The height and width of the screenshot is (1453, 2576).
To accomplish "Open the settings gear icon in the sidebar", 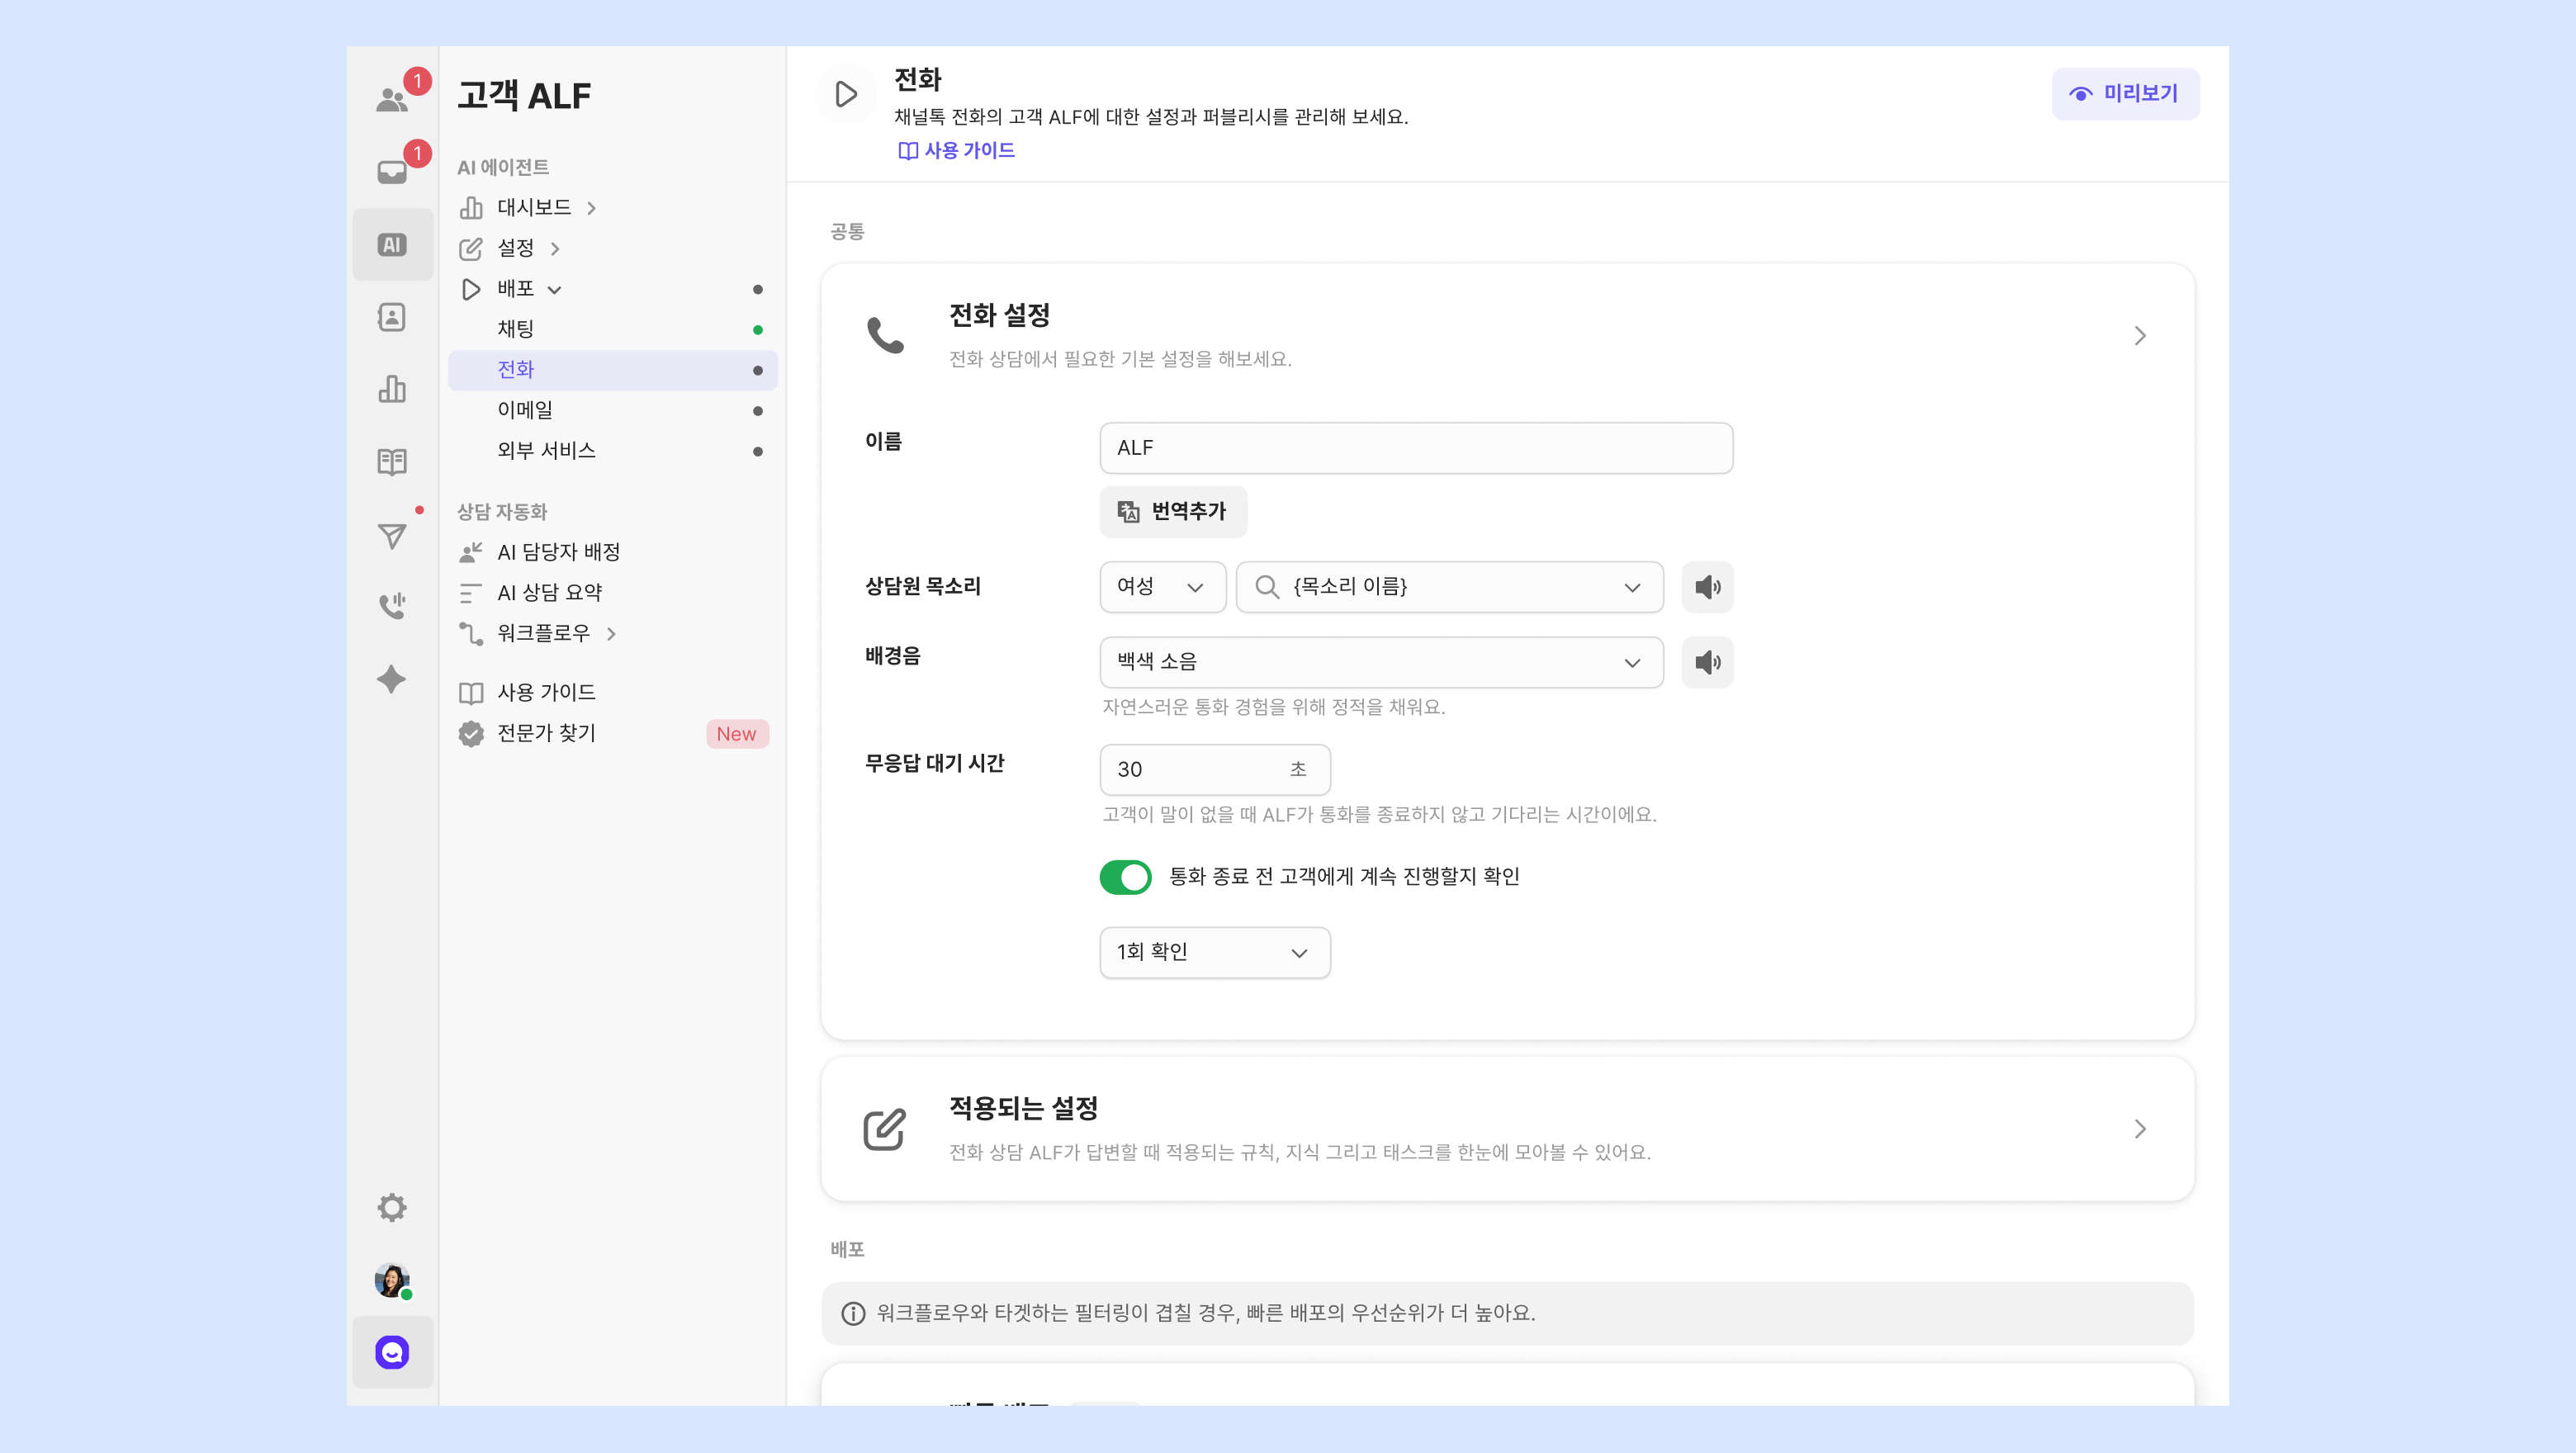I will (392, 1207).
